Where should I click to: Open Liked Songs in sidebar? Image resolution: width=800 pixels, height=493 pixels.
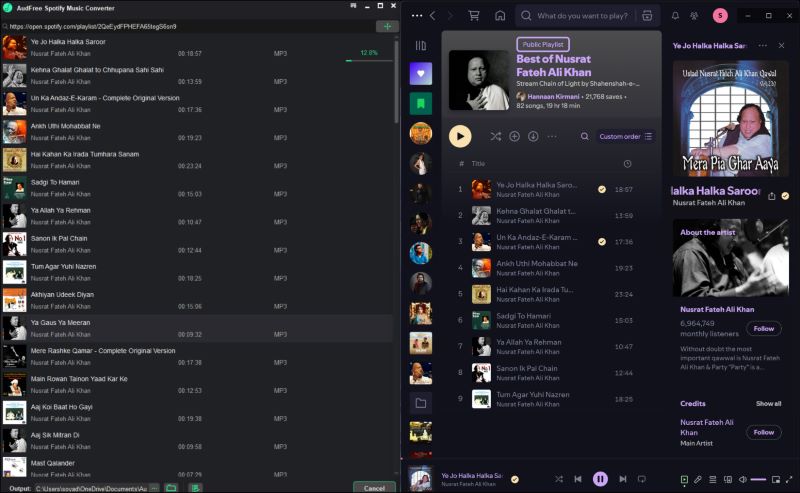[x=420, y=73]
